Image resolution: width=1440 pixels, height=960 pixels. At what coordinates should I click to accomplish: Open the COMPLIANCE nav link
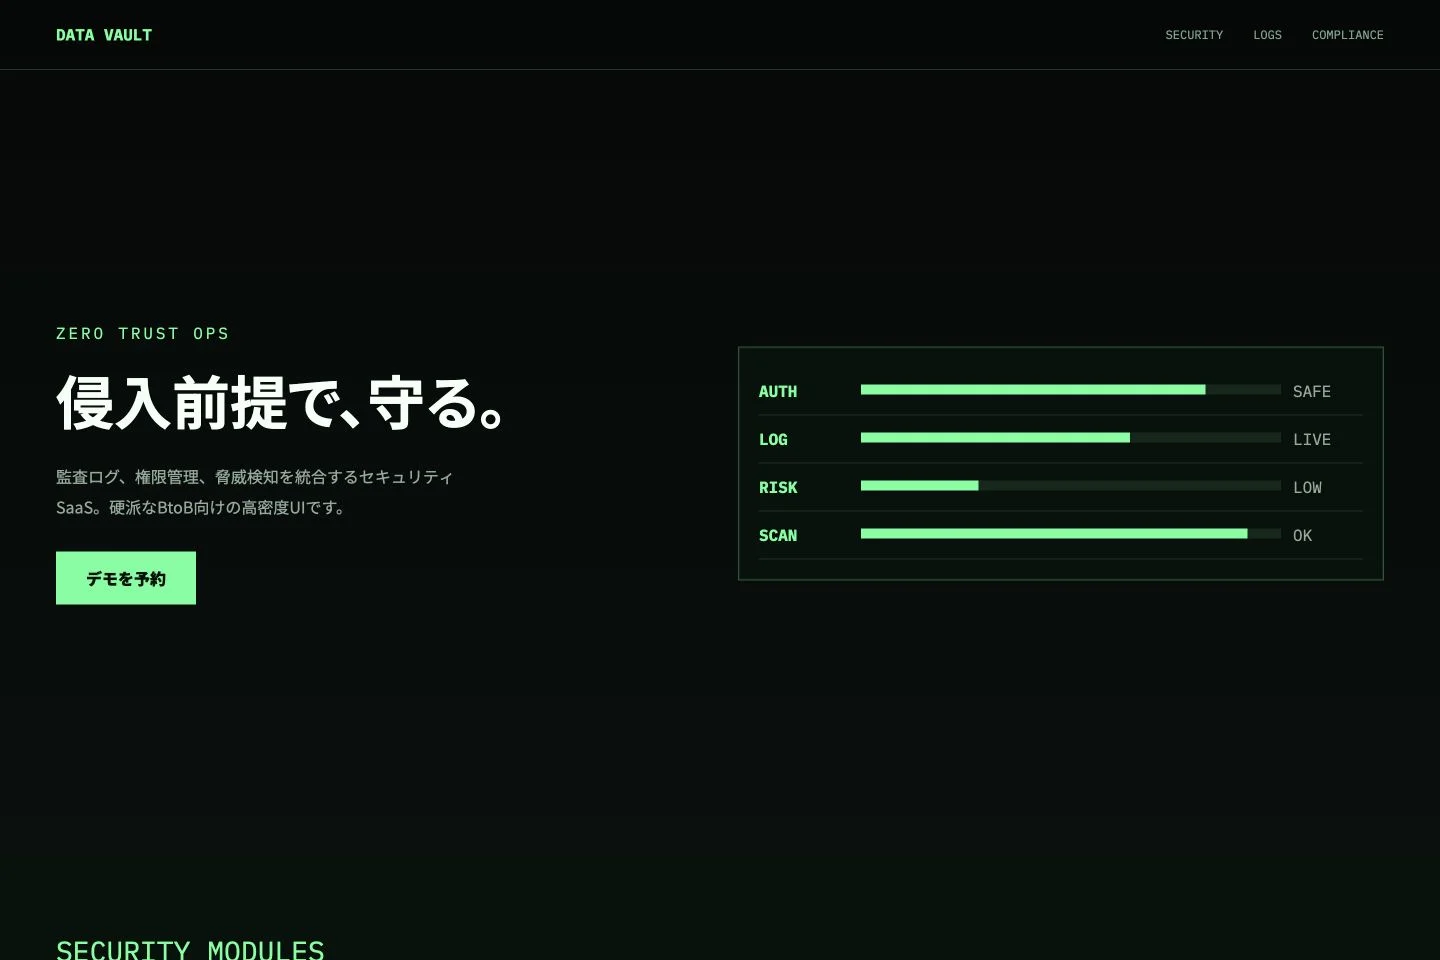point(1348,35)
